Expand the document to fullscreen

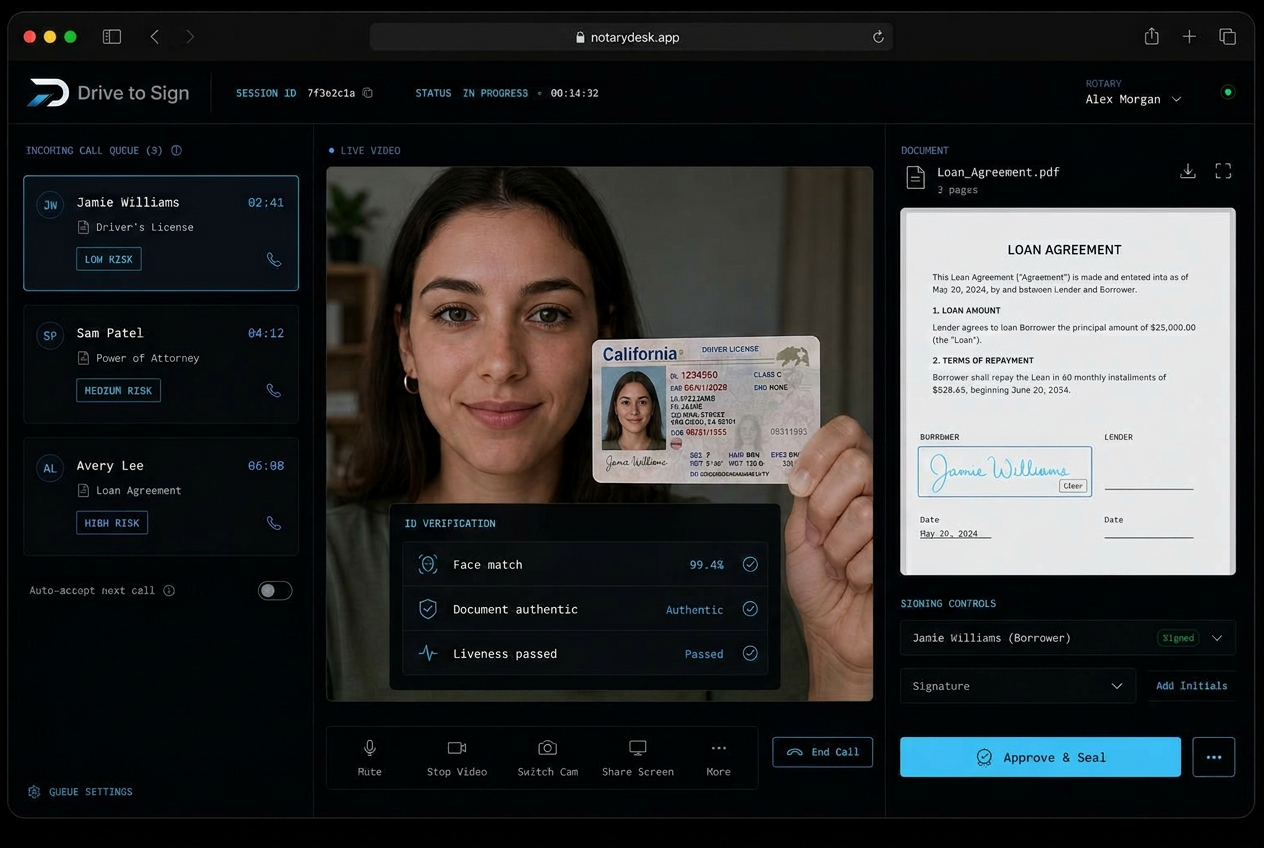click(x=1223, y=171)
